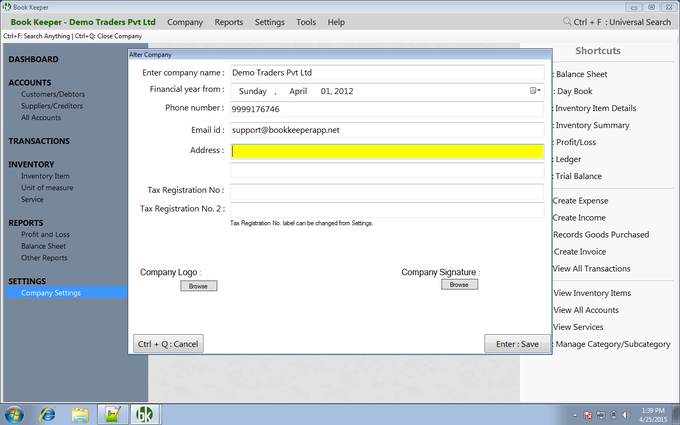
Task: Open the Reports menu
Action: point(229,22)
